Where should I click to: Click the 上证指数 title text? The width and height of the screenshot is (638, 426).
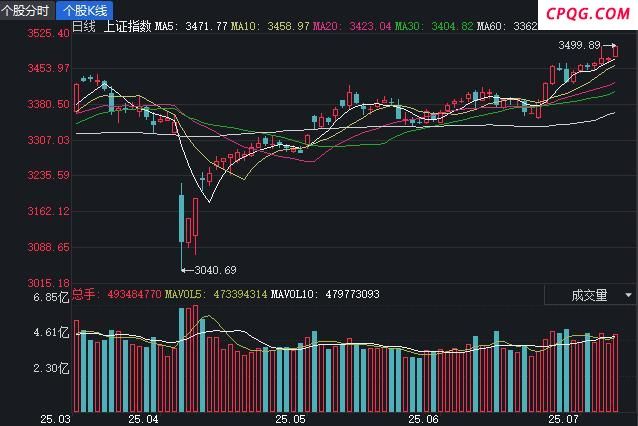(127, 27)
